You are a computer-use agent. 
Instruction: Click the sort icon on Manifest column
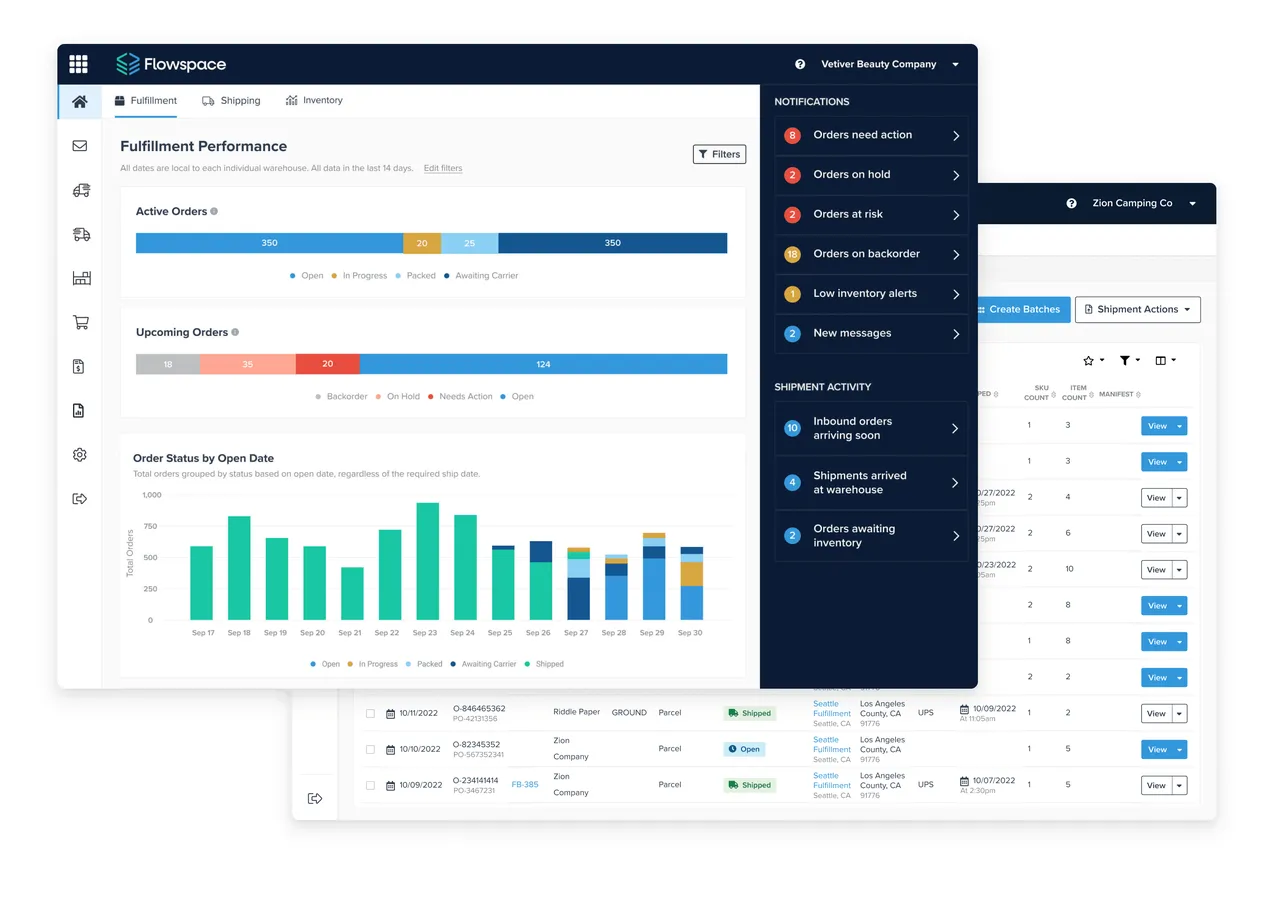1140,394
